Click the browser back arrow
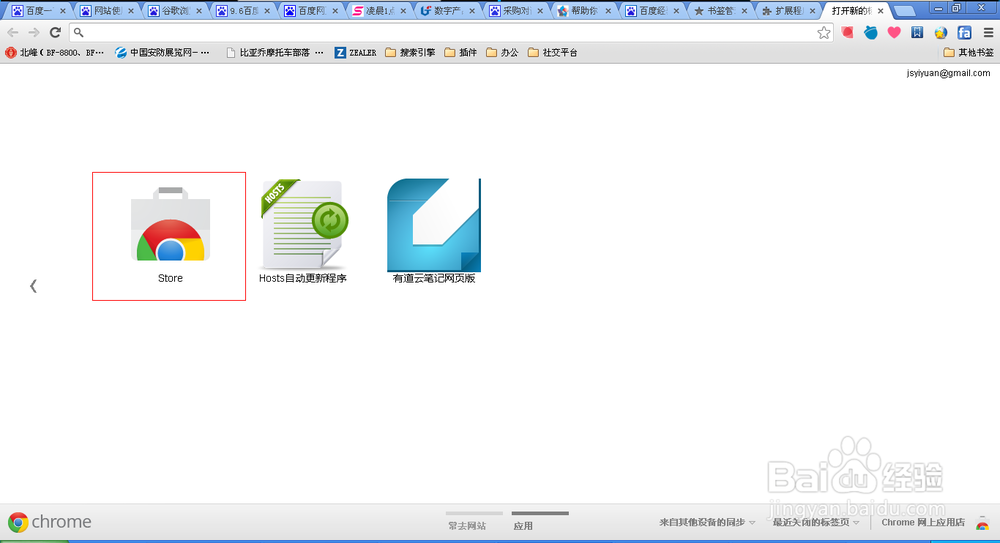This screenshot has width=1000, height=543. (13, 33)
